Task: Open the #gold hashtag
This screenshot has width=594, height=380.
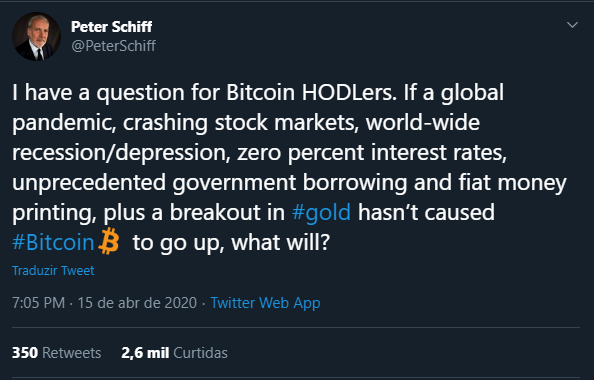Action: [x=321, y=212]
